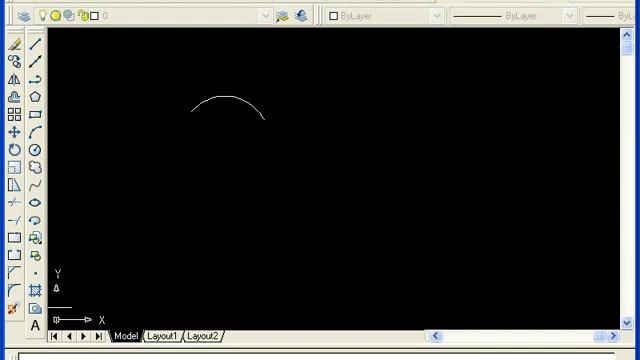Screen dimensions: 640x360
Task: Select the Construction Line tool
Action: pos(35,62)
